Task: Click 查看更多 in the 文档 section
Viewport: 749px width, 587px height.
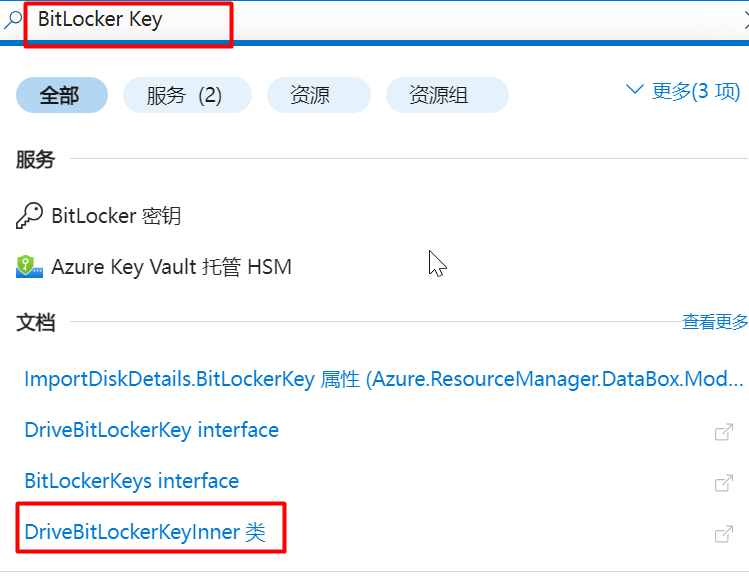Action: pyautogui.click(x=715, y=322)
